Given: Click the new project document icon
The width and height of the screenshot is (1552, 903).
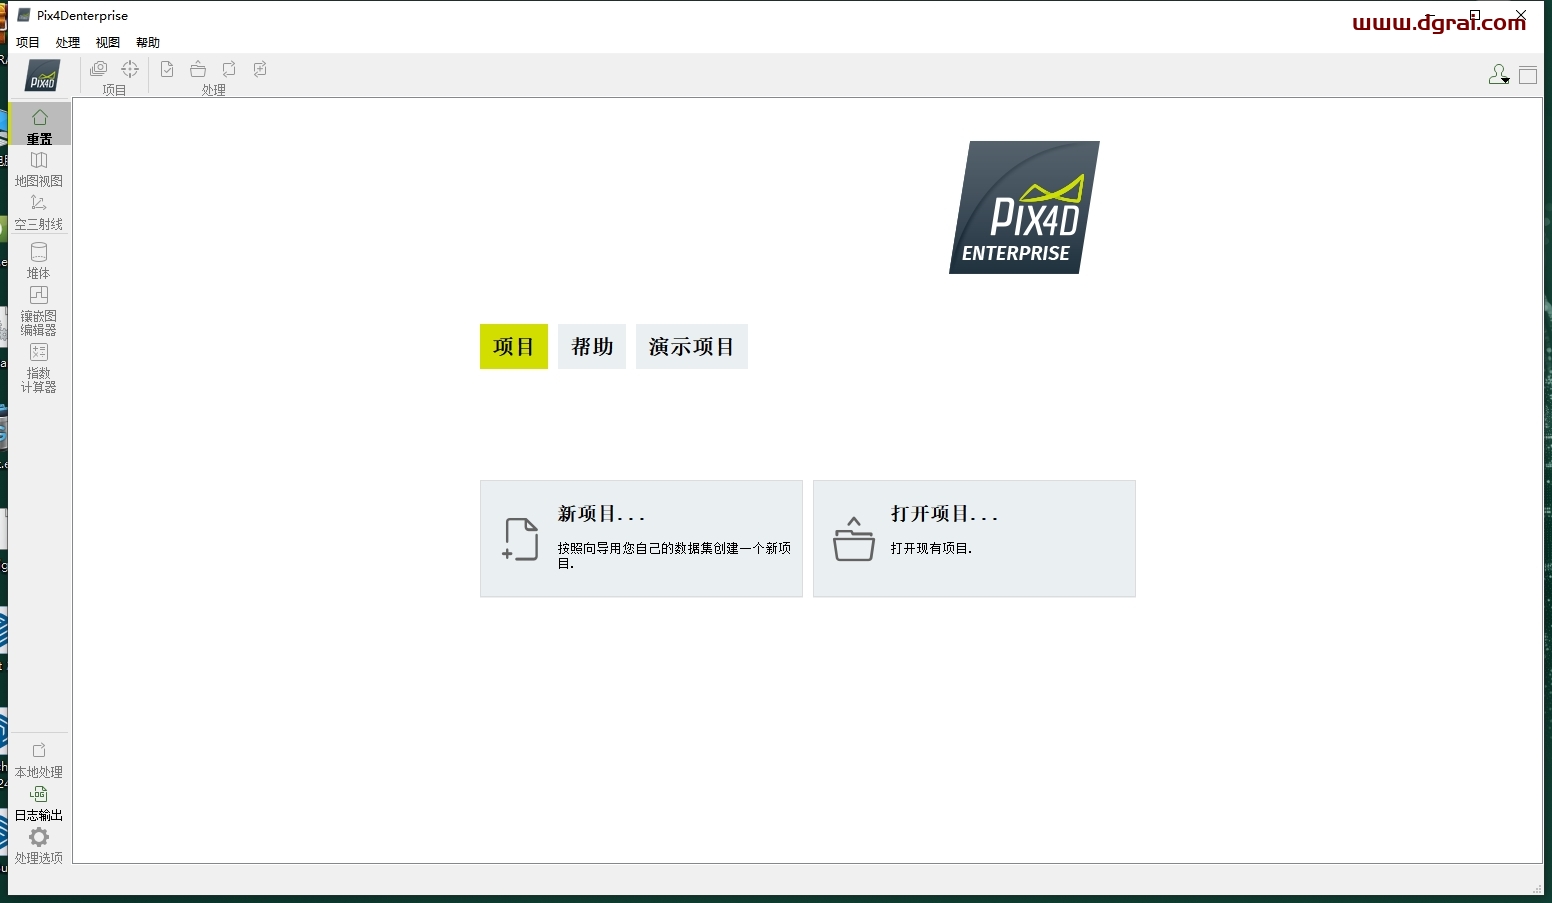Looking at the screenshot, I should point(520,539).
